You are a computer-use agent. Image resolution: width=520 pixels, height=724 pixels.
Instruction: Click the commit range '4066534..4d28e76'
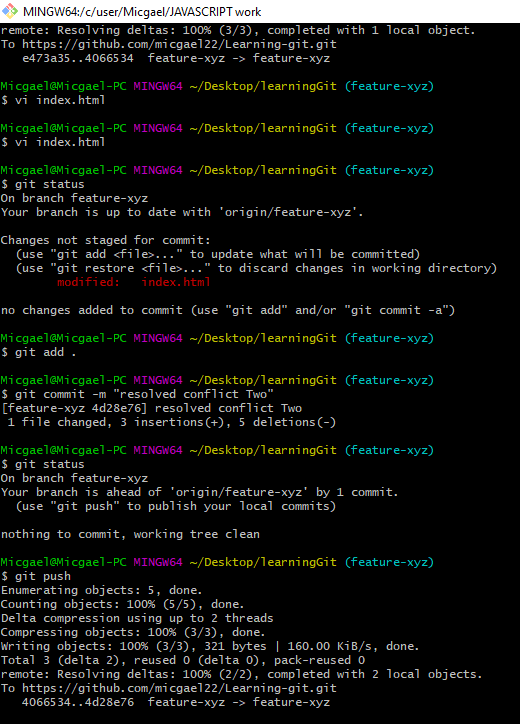[x=78, y=702]
